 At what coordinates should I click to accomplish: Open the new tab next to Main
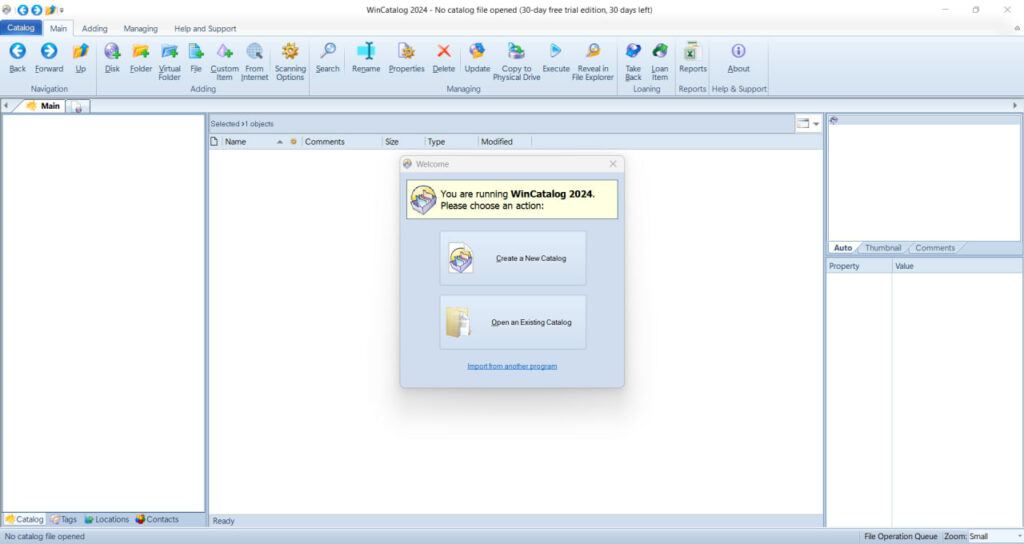[x=78, y=106]
